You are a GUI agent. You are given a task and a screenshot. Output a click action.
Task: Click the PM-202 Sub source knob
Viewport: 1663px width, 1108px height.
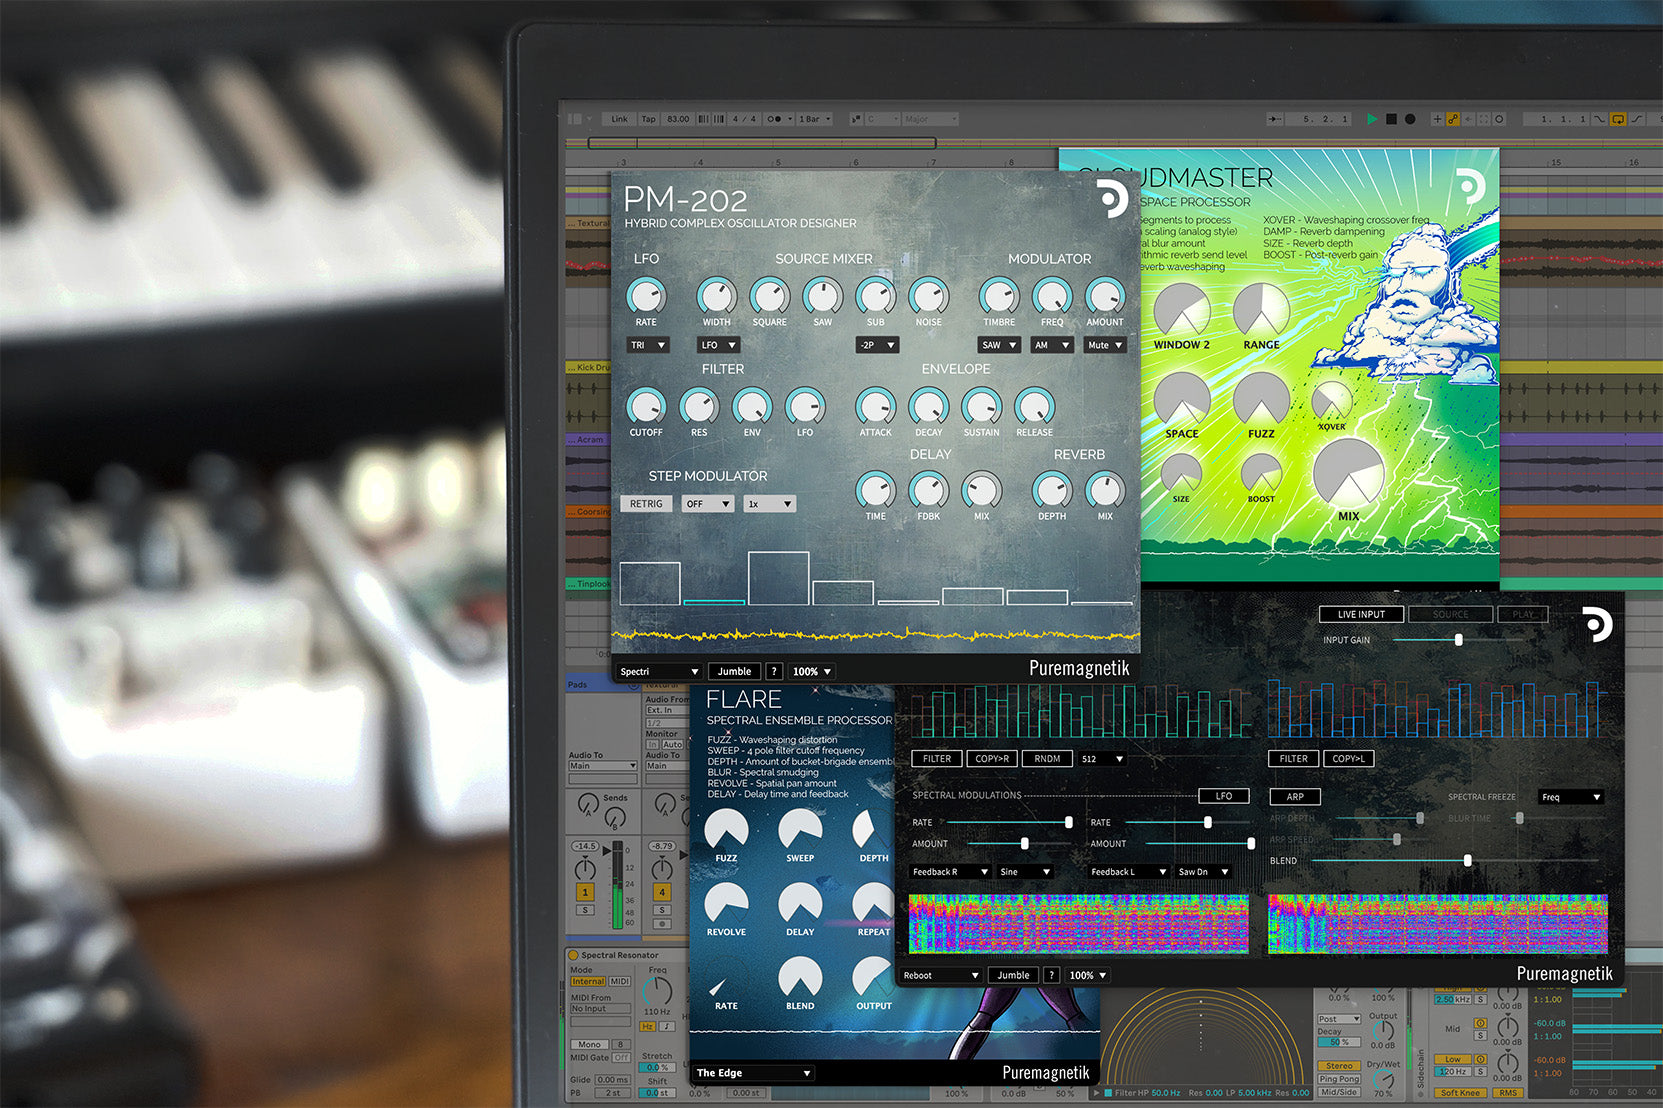click(x=876, y=296)
